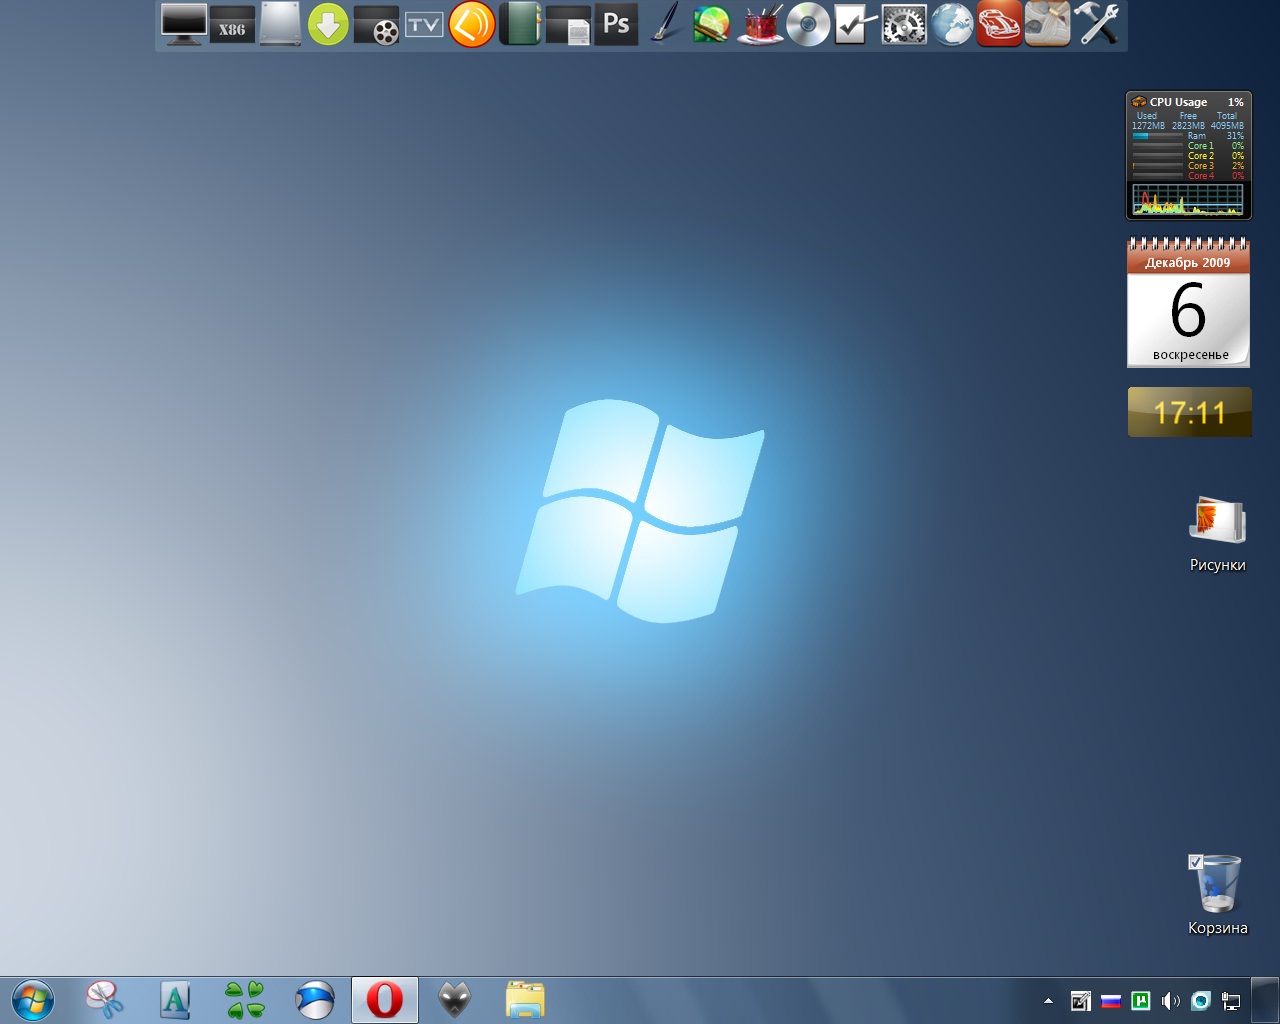Select the Корзина recycle bin icon
Image resolution: width=1280 pixels, height=1024 pixels.
[x=1217, y=895]
